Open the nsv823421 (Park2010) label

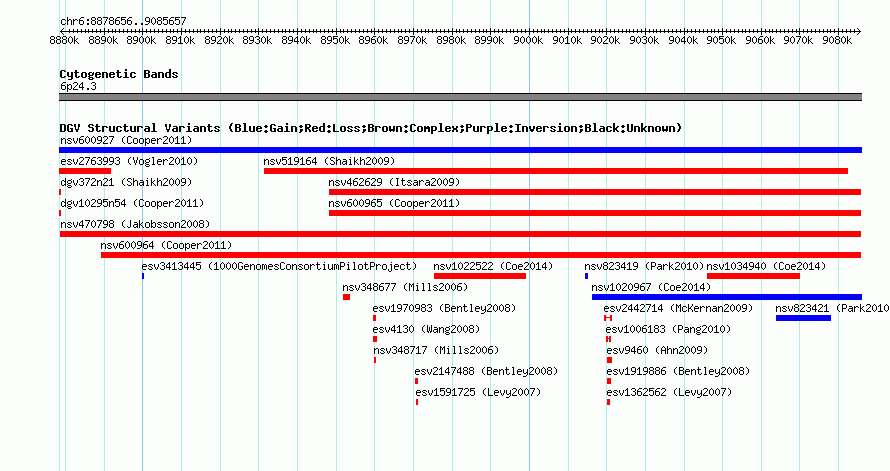pos(832,308)
